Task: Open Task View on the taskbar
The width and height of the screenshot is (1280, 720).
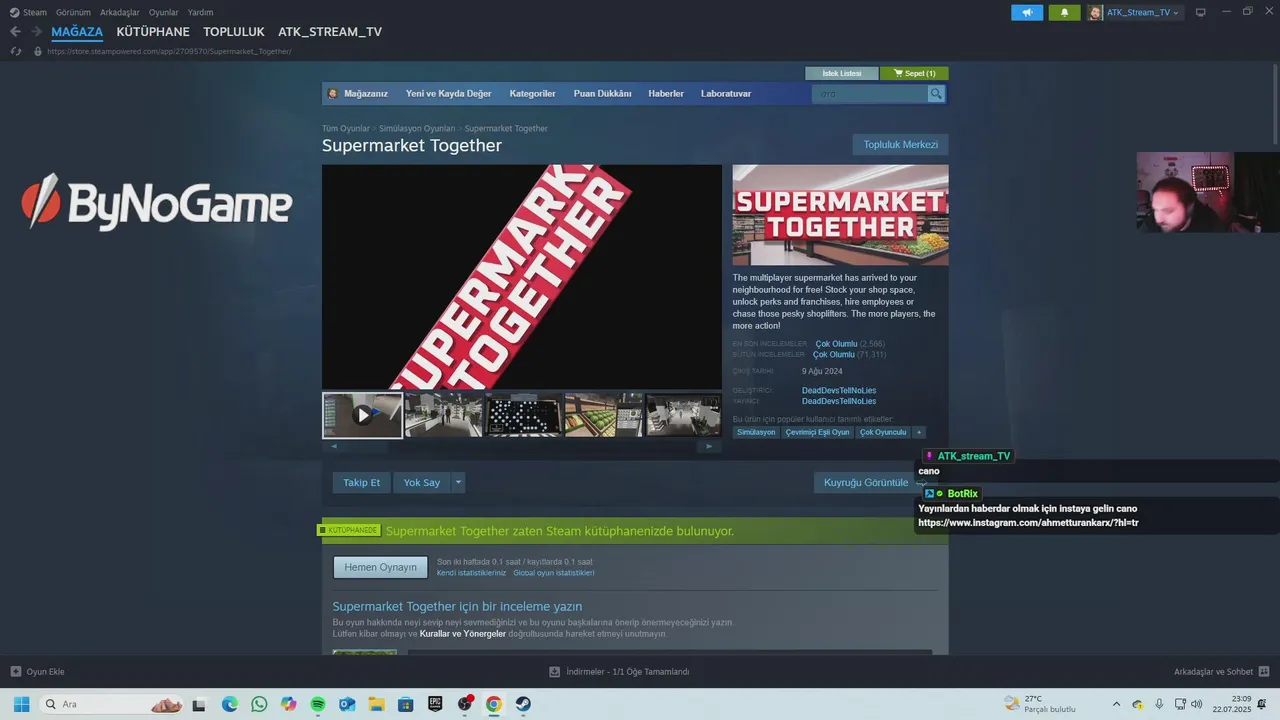Action: 199,704
